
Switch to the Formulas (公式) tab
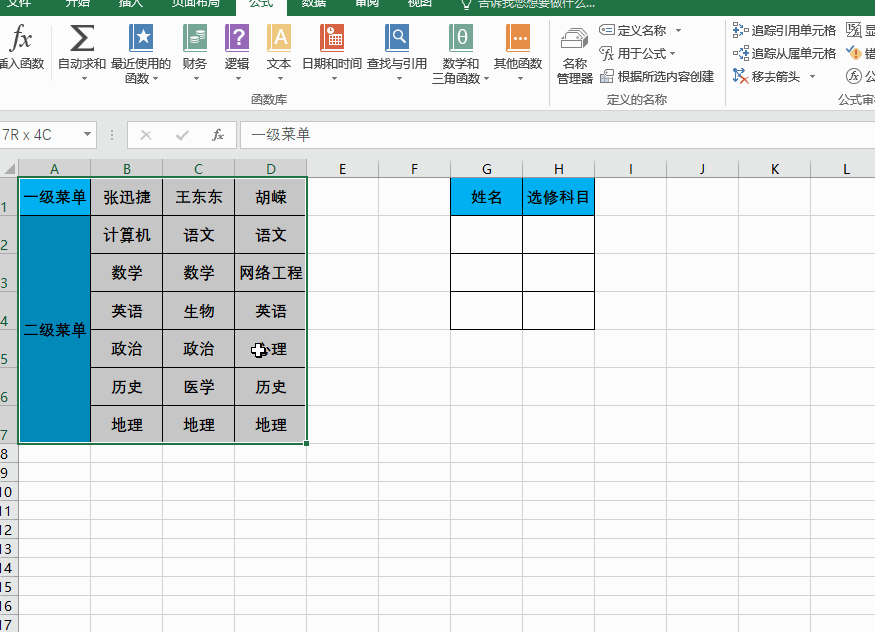[x=261, y=4]
